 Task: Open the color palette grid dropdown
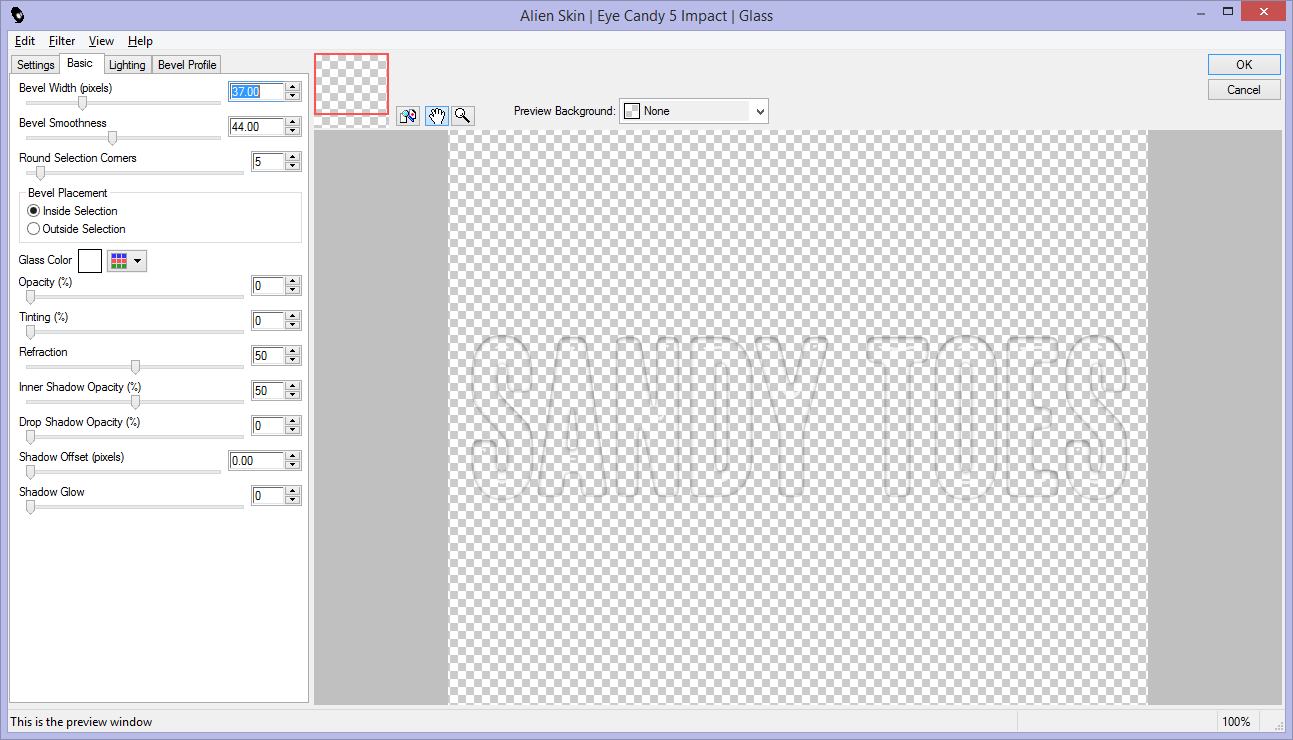[127, 261]
